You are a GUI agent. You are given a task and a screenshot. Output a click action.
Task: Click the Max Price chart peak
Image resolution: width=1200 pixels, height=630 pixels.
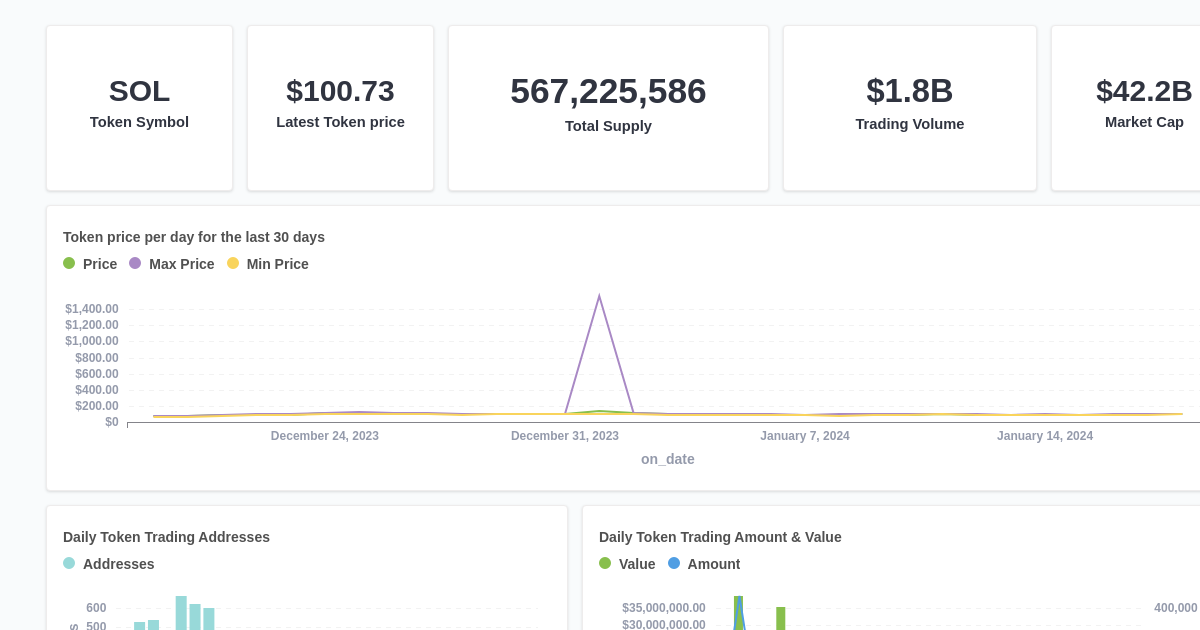(599, 295)
